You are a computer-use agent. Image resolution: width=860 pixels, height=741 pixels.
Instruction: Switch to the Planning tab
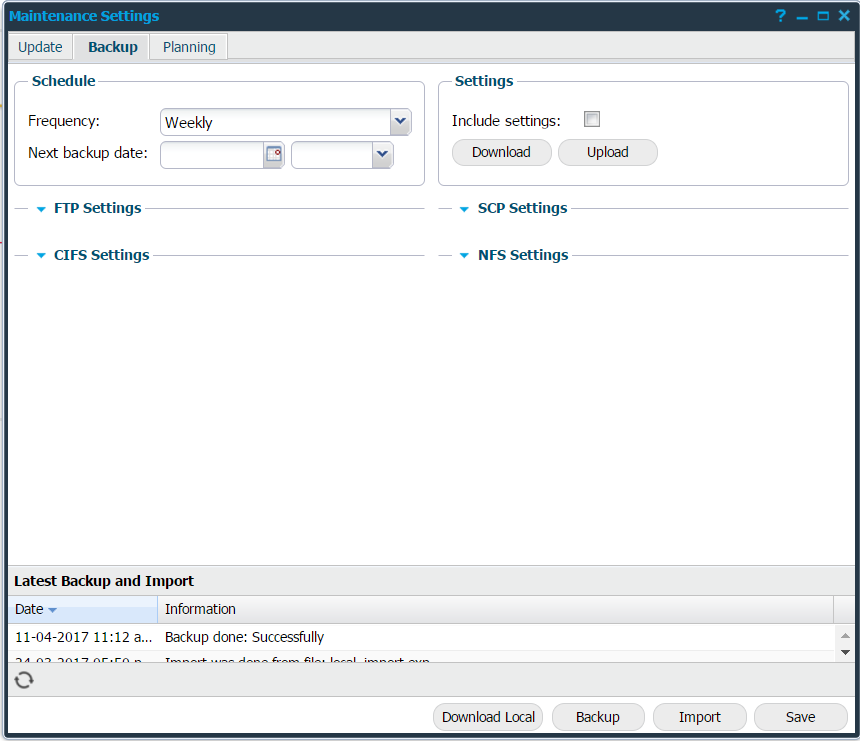pos(188,46)
